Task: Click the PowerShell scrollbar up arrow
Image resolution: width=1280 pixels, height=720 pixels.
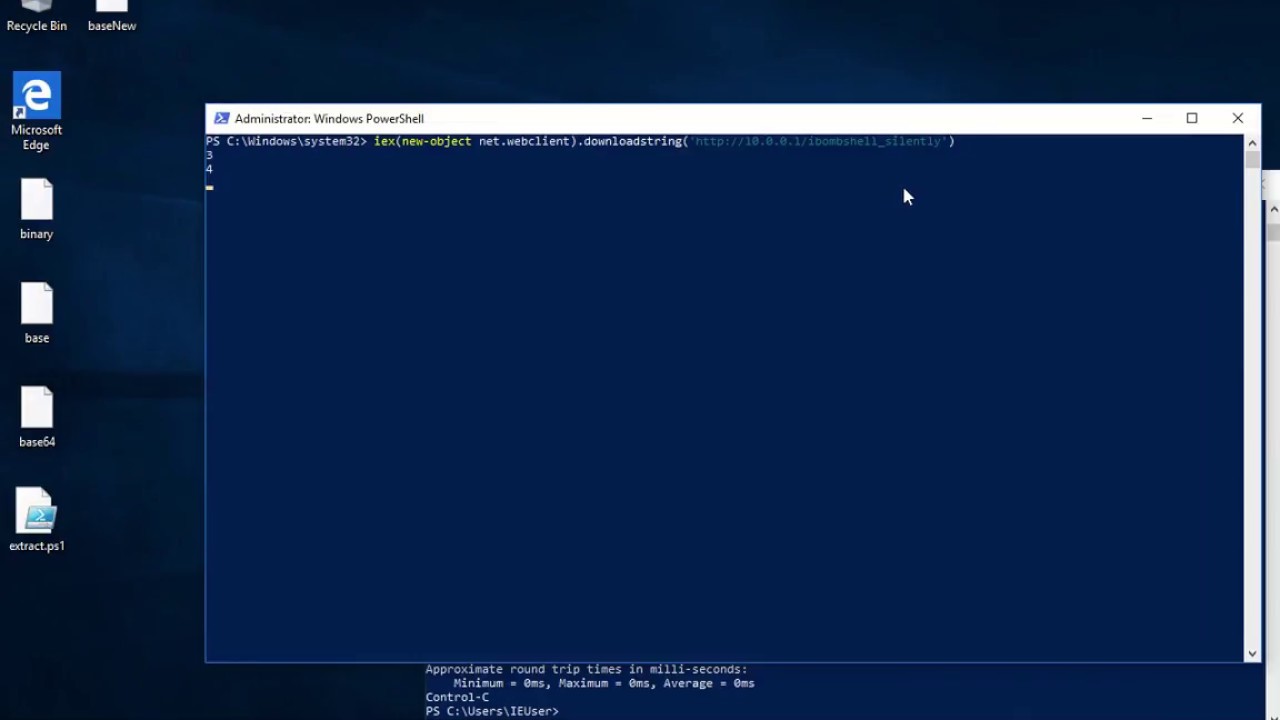Action: coord(1252,143)
